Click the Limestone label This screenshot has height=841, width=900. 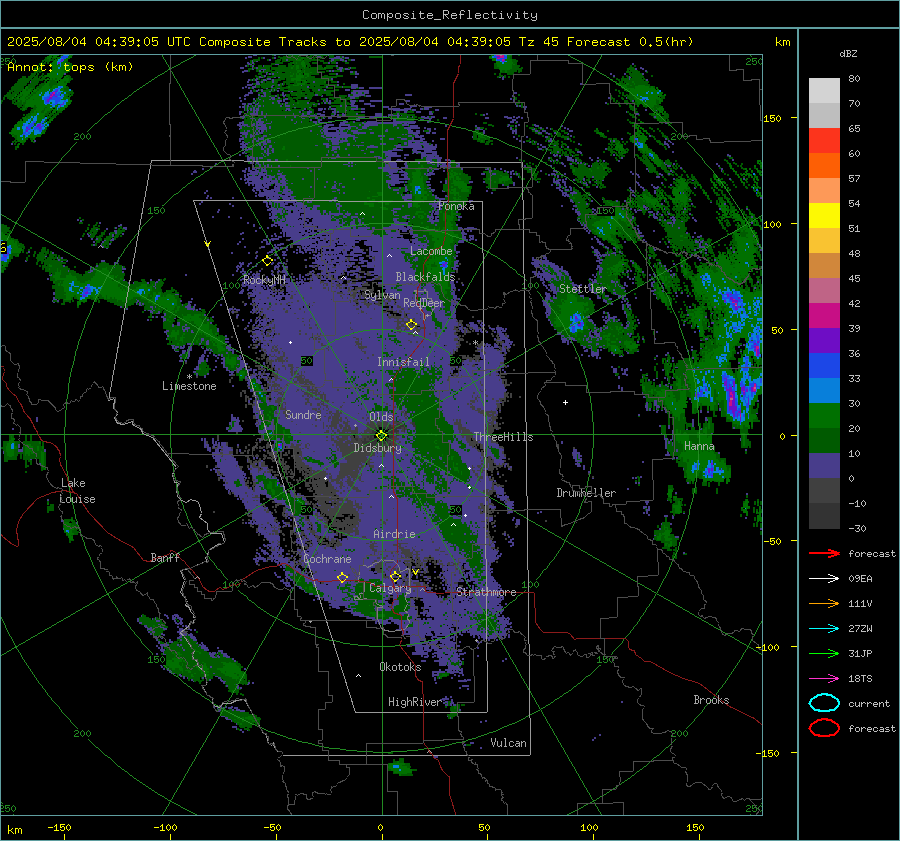pyautogui.click(x=189, y=386)
